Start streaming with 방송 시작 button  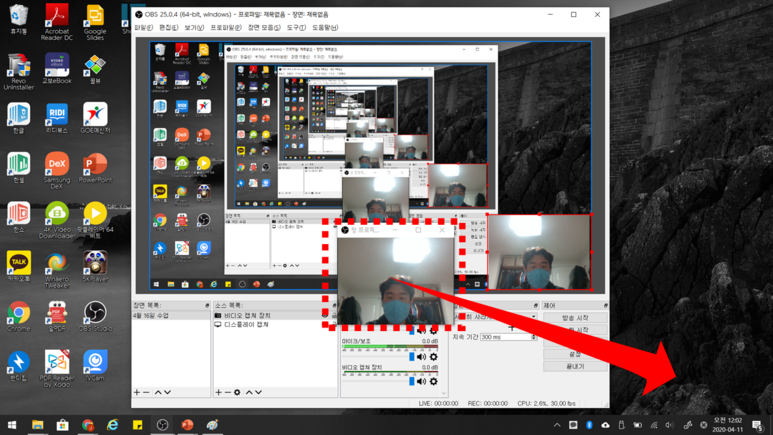coord(575,318)
